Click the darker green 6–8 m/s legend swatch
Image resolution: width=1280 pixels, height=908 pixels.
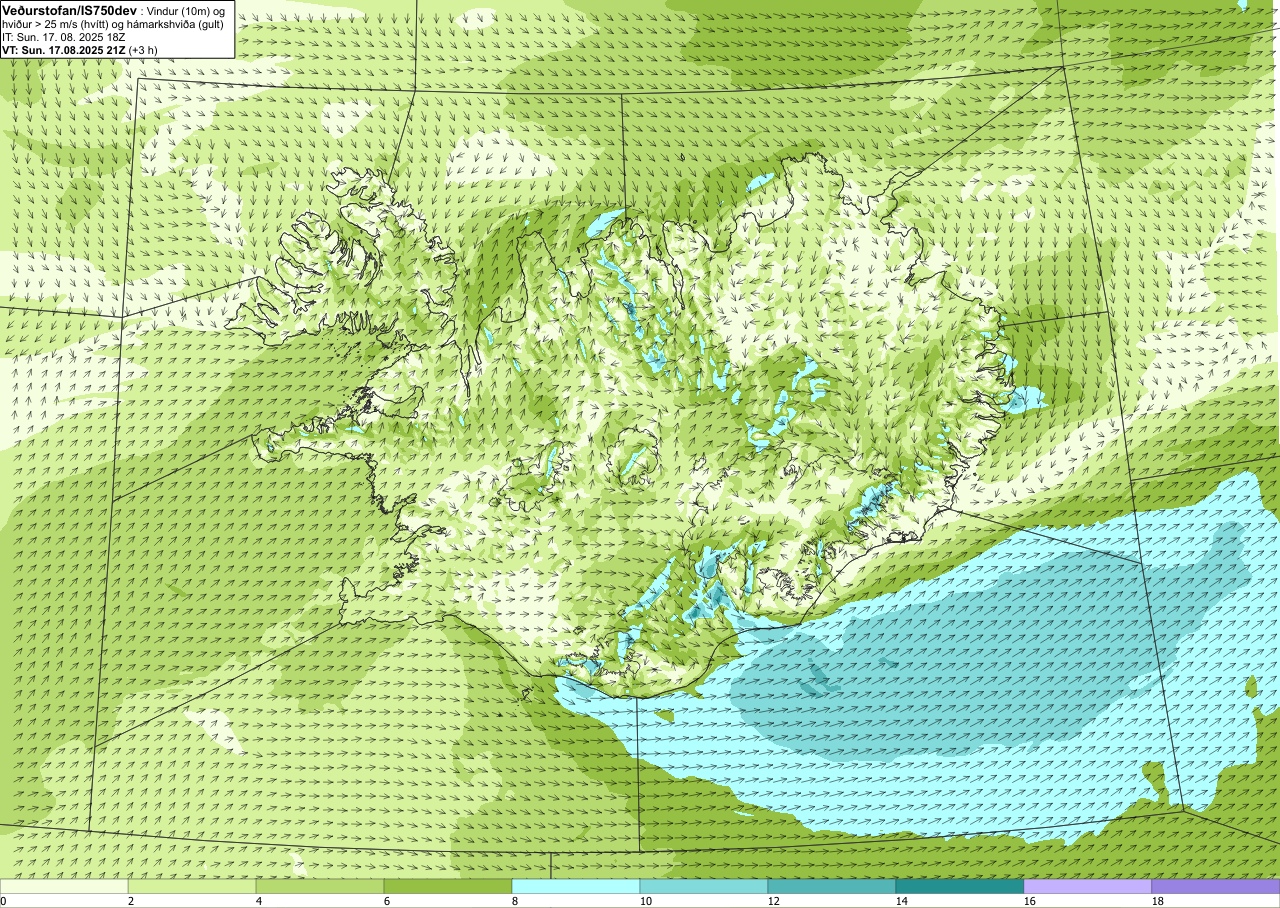pos(448,886)
